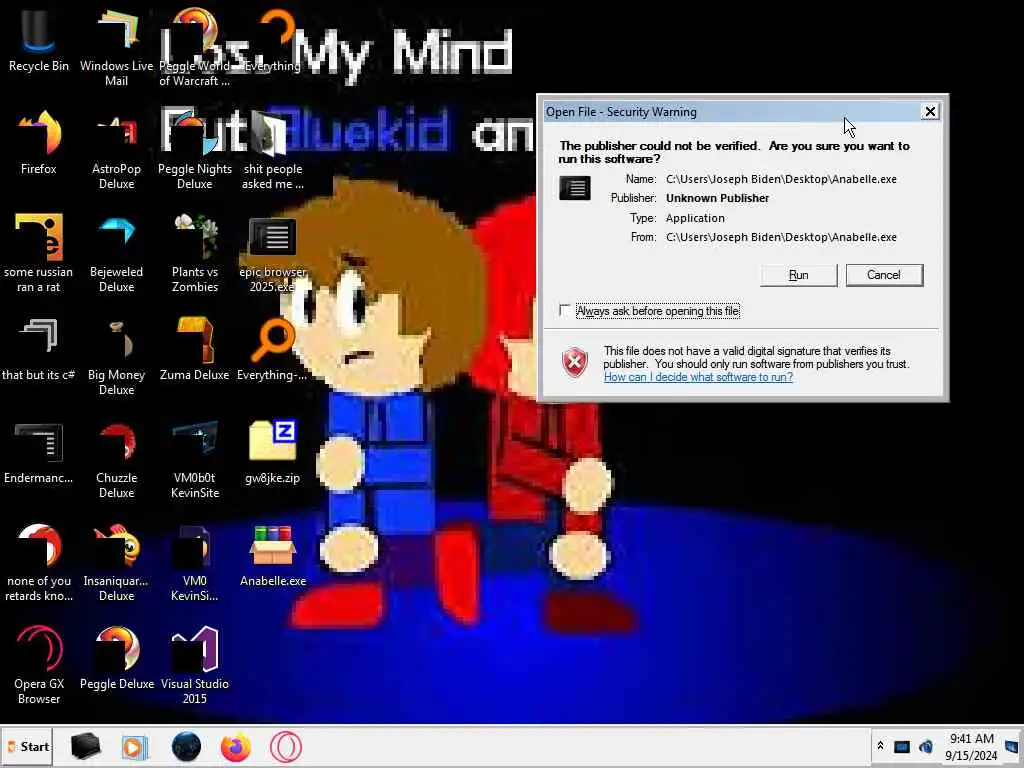Cancel the Security Warning dialog
This screenshot has width=1024, height=768.
884,275
